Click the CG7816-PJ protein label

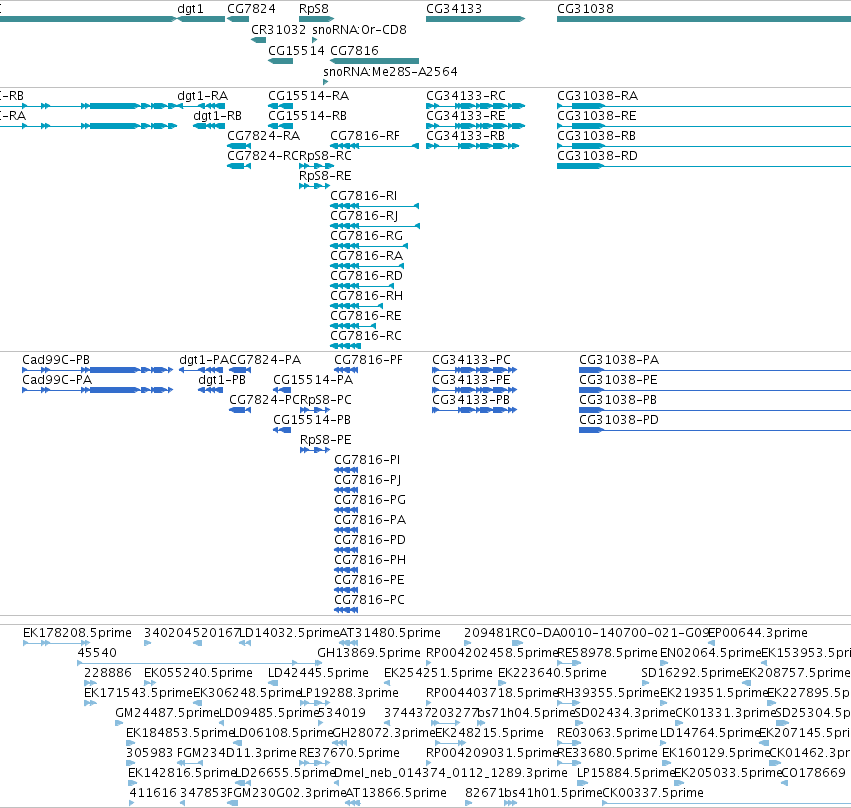(x=368, y=480)
